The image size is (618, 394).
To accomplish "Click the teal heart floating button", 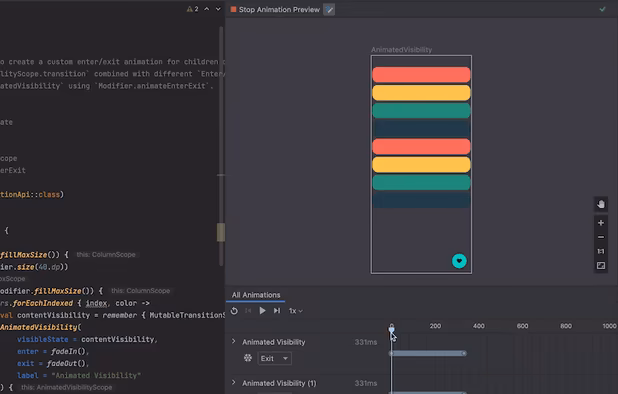I will click(459, 261).
